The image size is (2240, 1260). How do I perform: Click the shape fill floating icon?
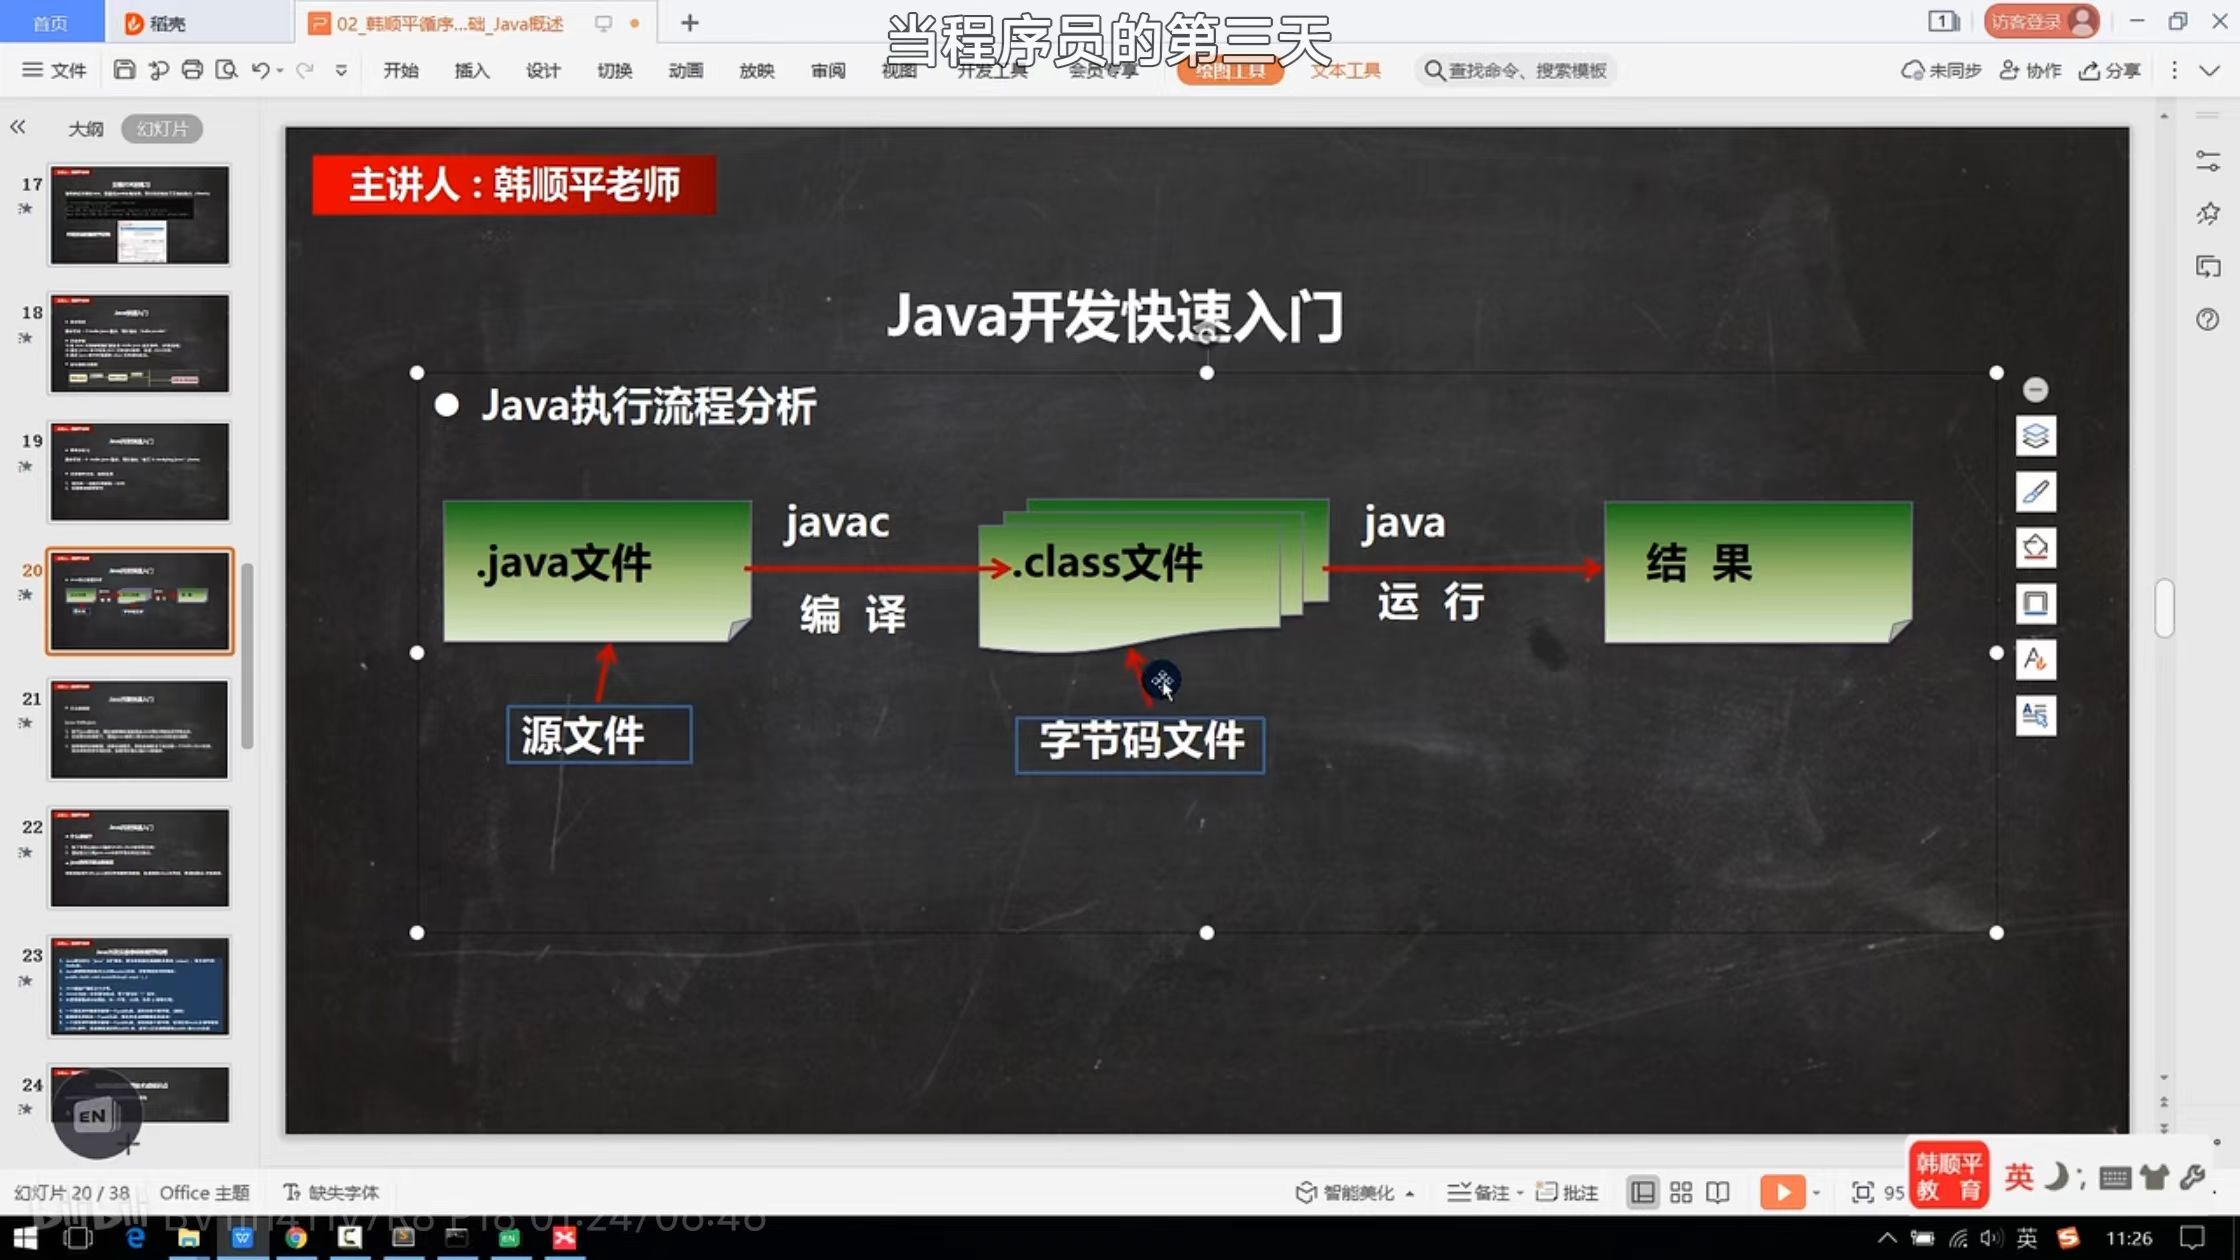click(2035, 548)
